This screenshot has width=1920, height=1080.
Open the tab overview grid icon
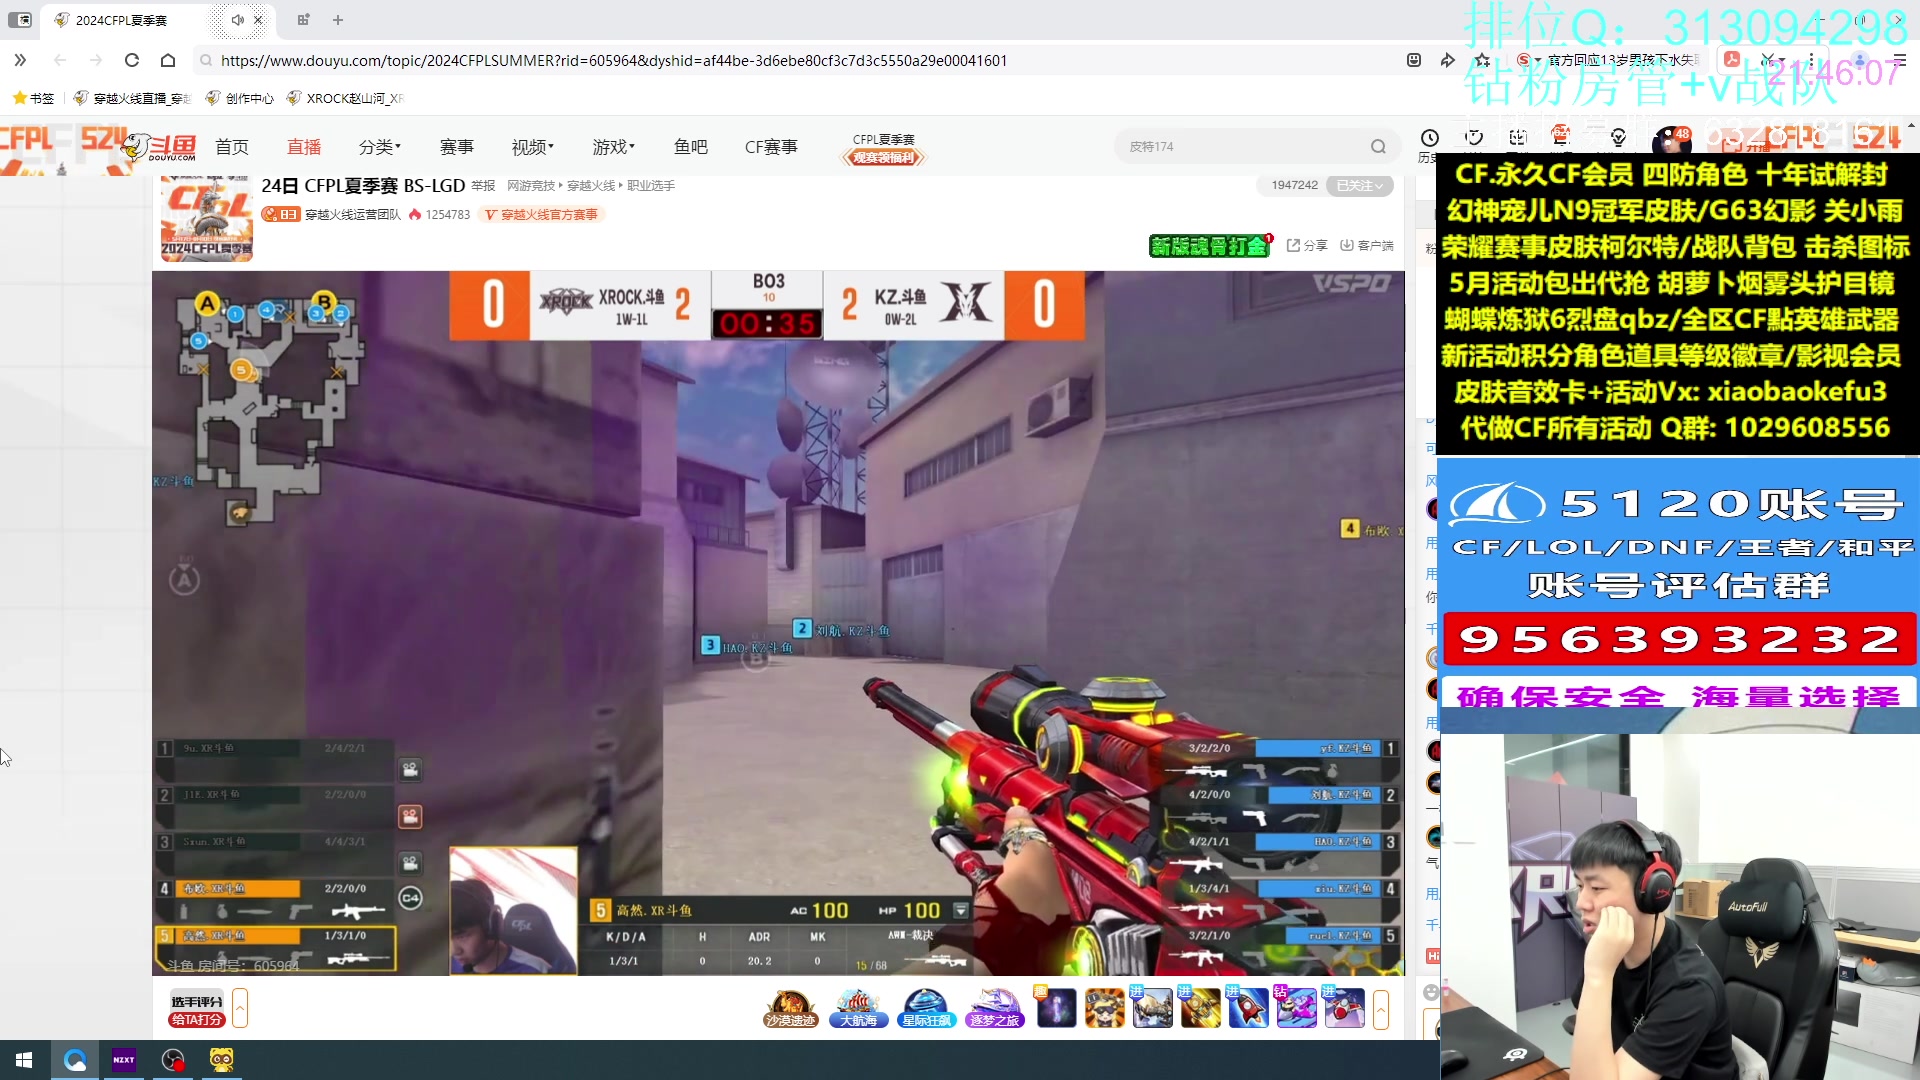[x=303, y=20]
